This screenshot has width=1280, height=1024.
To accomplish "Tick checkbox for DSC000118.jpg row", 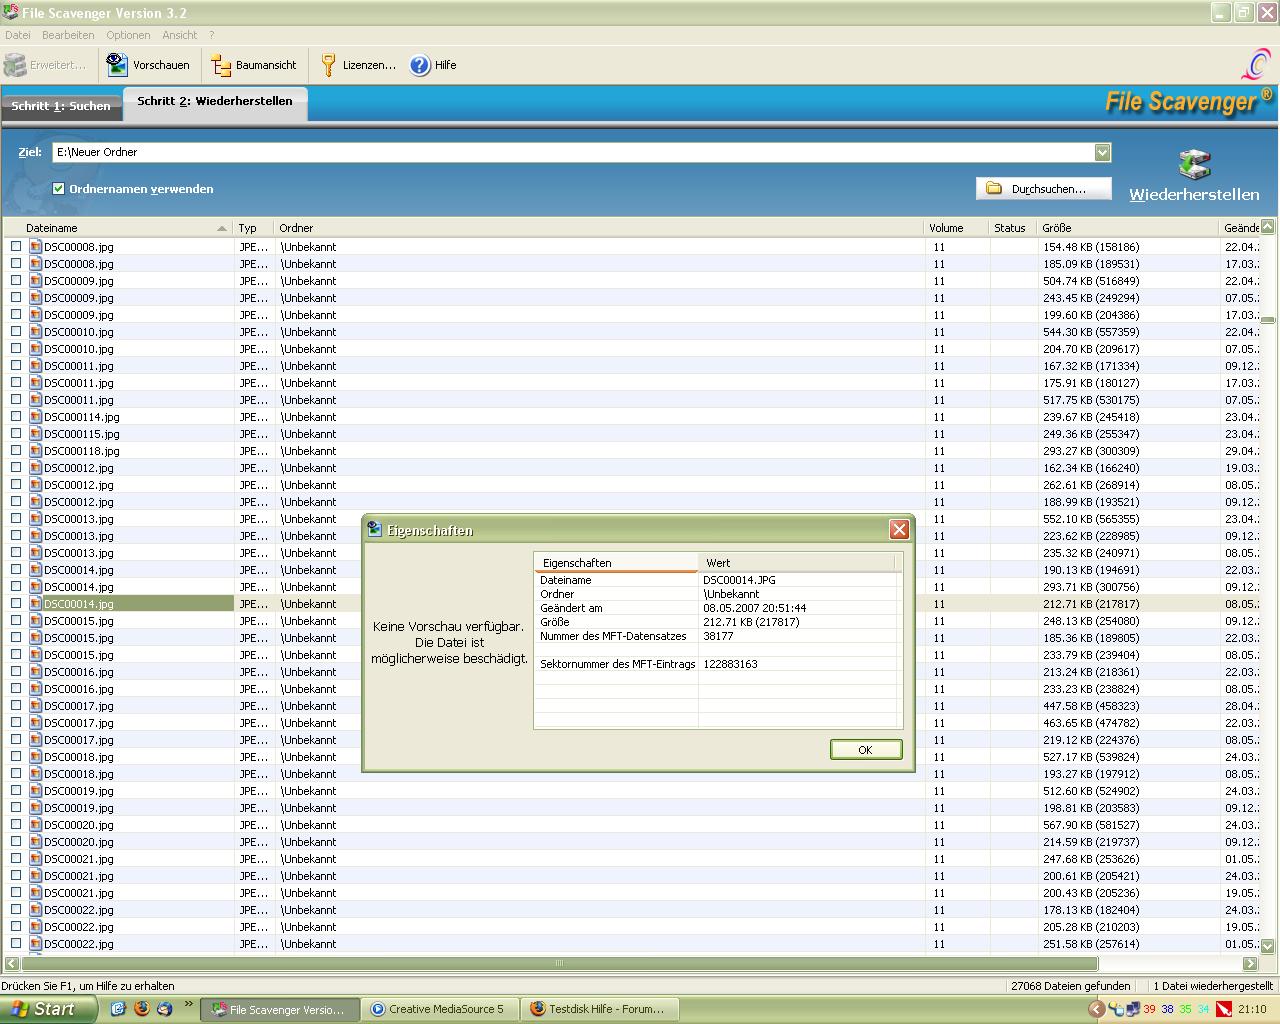I will pyautogui.click(x=16, y=451).
